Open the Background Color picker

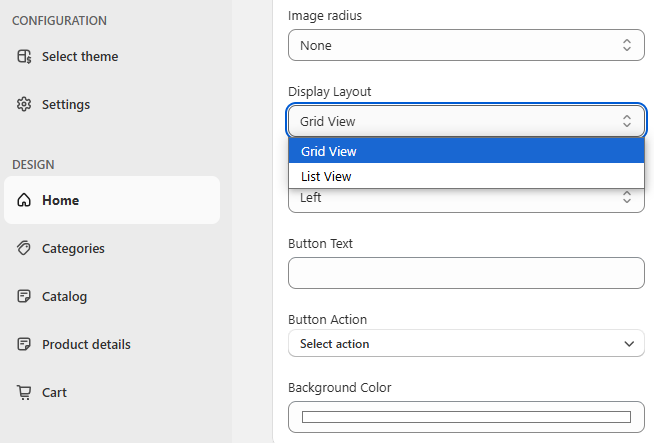click(x=466, y=417)
